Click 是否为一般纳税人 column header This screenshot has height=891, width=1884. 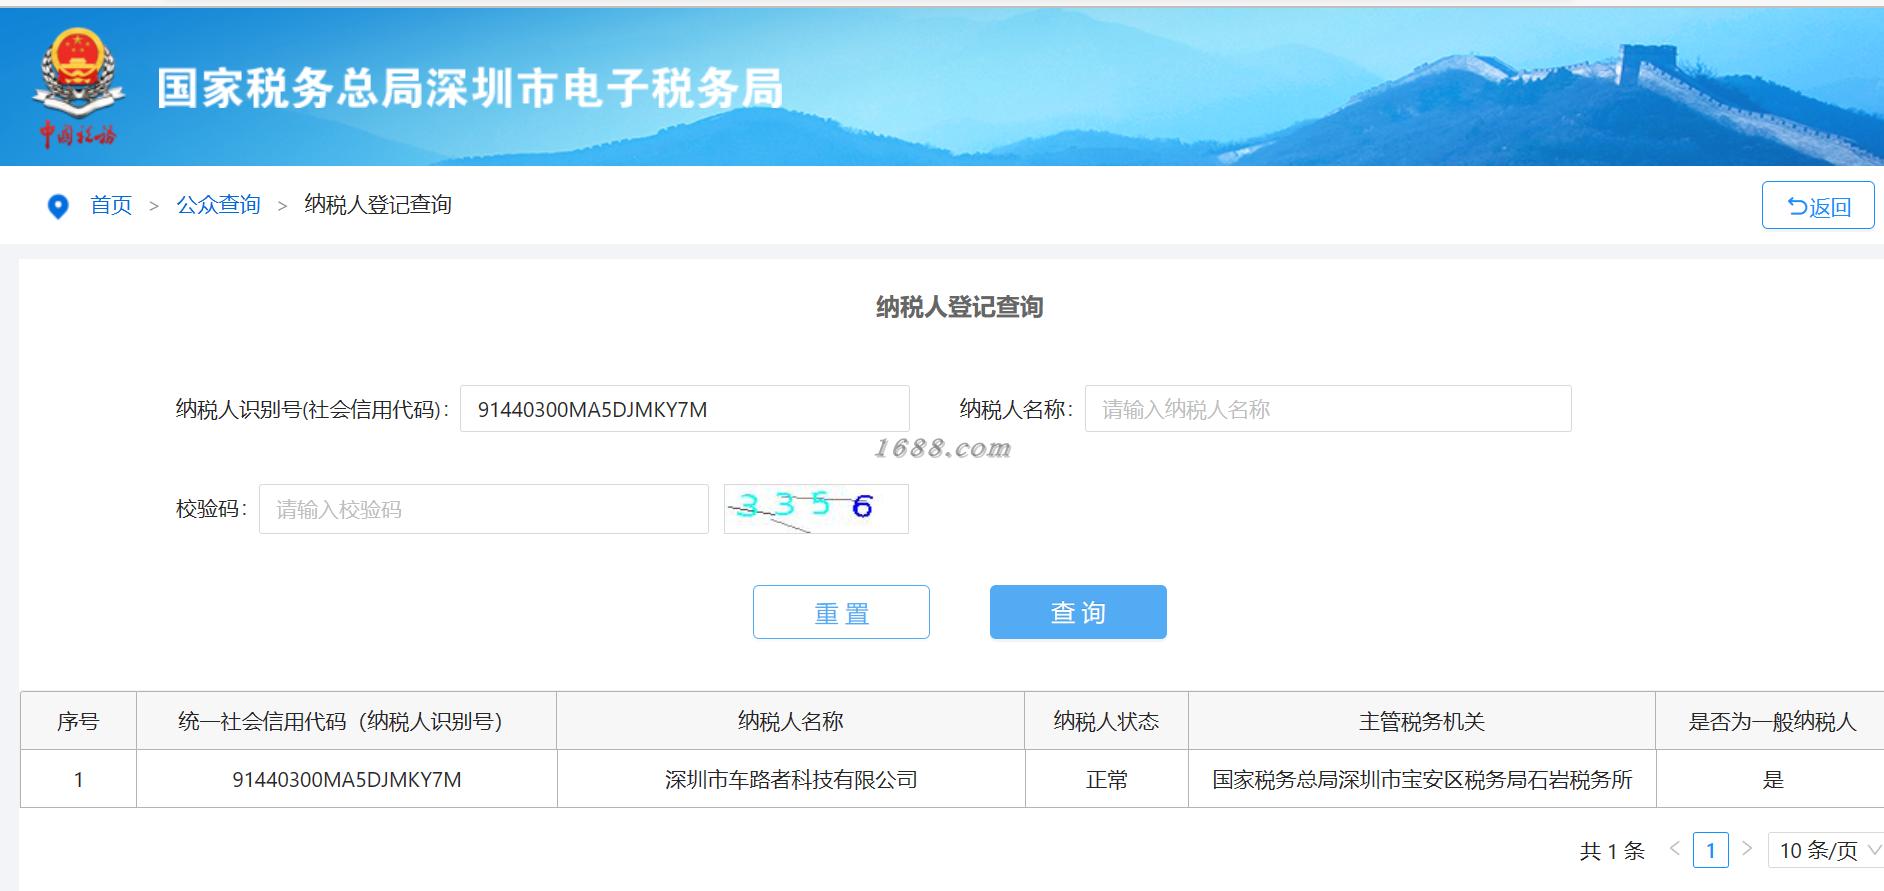pyautogui.click(x=1771, y=721)
